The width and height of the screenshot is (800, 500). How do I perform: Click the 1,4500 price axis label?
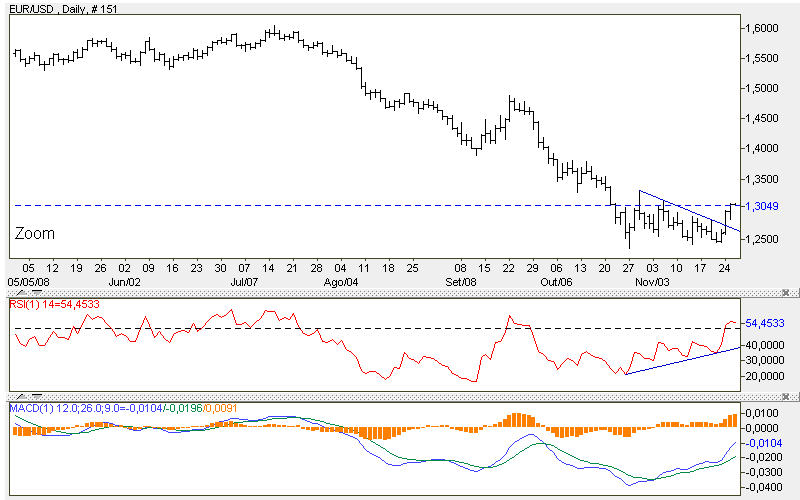tap(762, 118)
